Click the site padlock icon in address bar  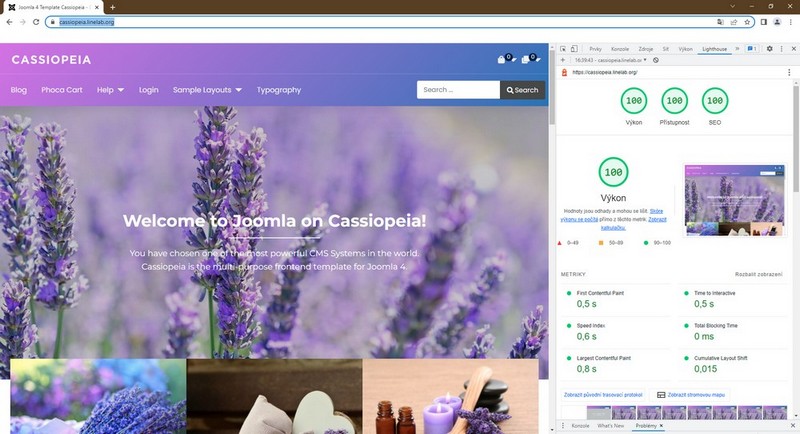53,22
